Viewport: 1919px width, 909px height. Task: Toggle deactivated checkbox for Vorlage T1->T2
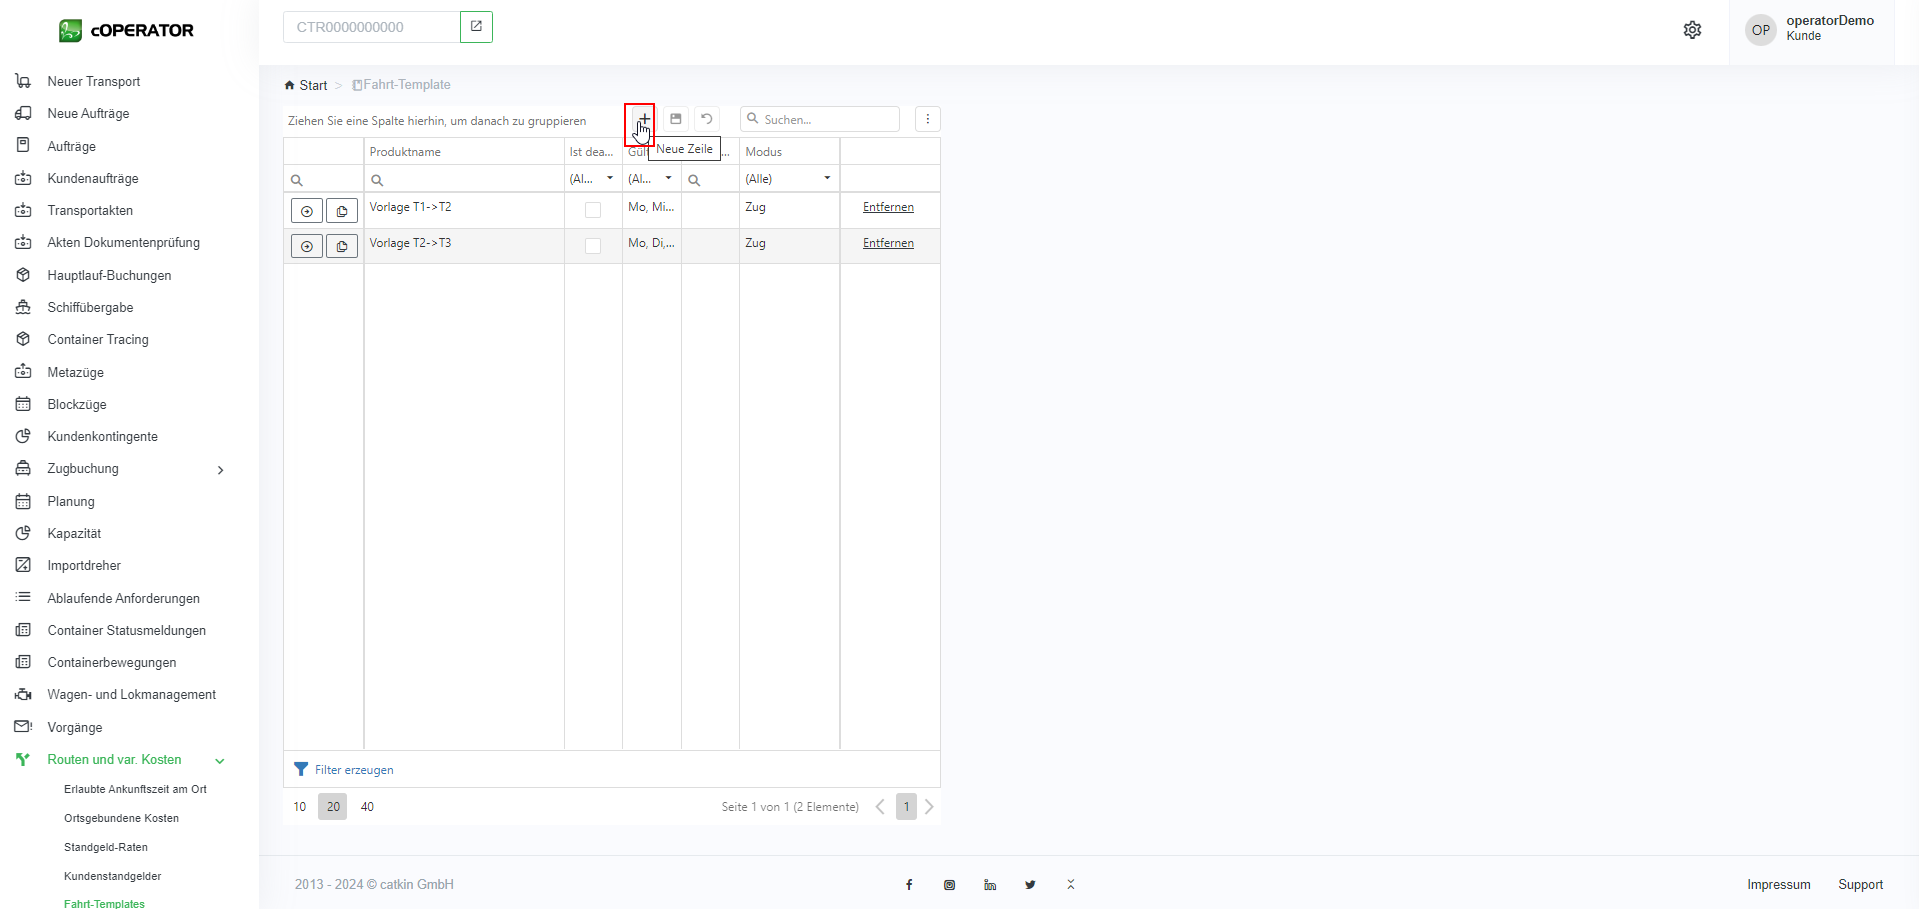593,210
